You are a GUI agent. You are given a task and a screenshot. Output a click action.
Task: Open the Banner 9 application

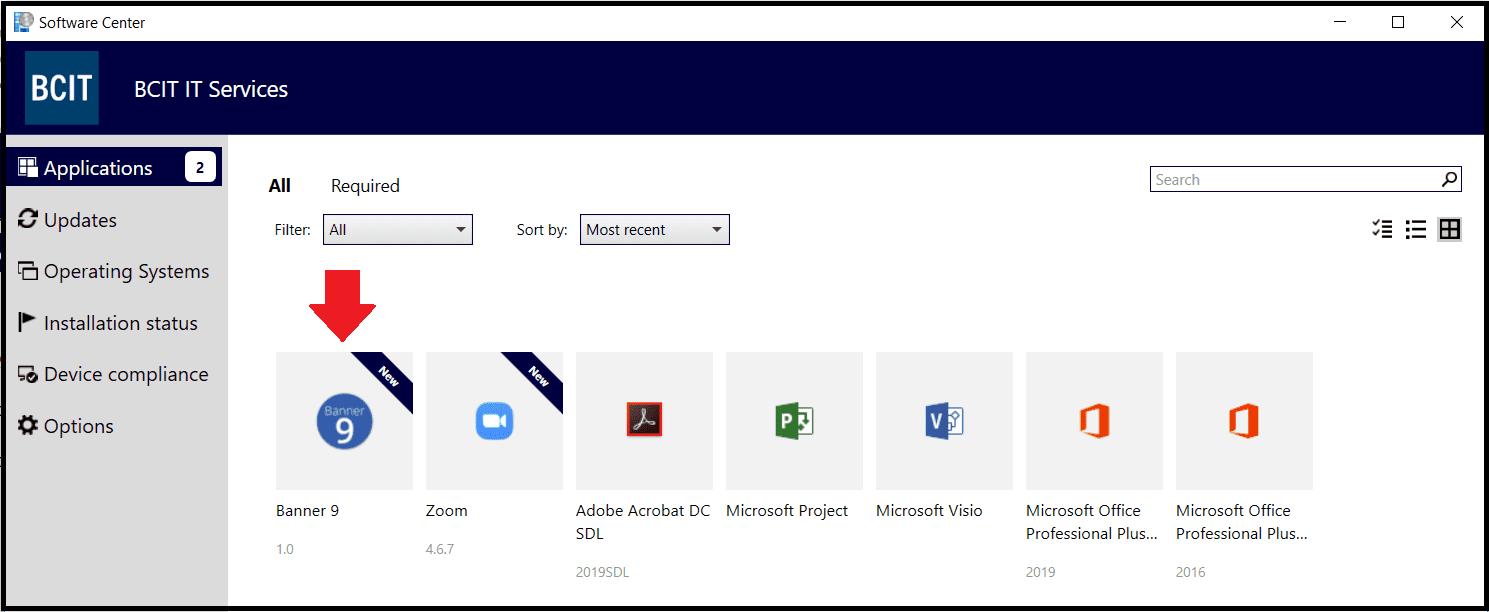pos(344,420)
